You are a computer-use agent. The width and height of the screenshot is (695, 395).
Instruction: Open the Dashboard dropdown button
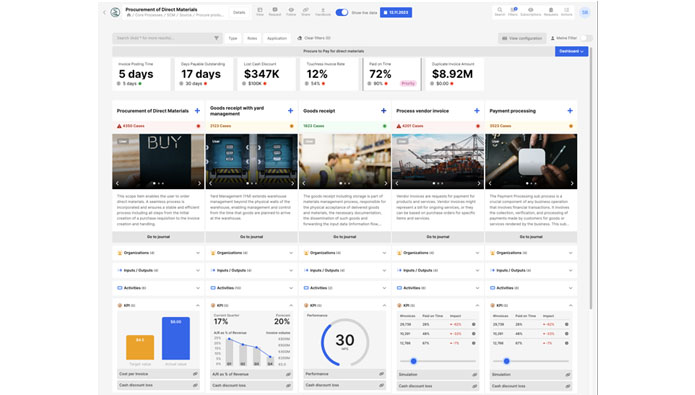click(x=571, y=51)
